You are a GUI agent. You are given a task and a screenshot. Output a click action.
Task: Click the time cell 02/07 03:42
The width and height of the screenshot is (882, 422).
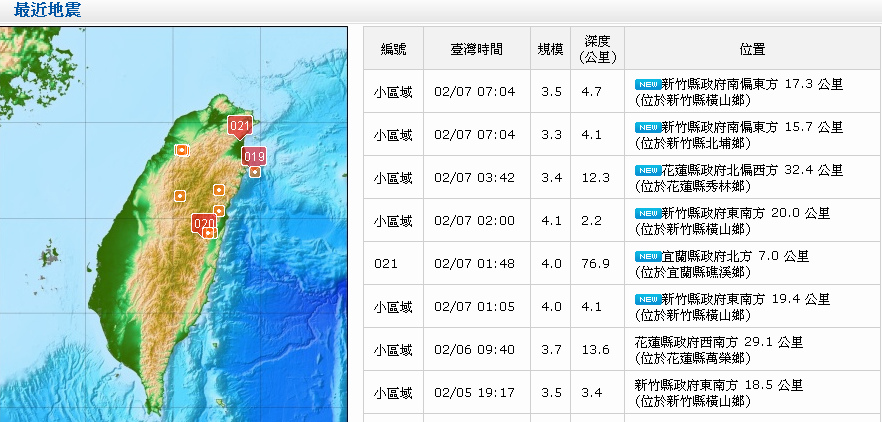(x=474, y=178)
